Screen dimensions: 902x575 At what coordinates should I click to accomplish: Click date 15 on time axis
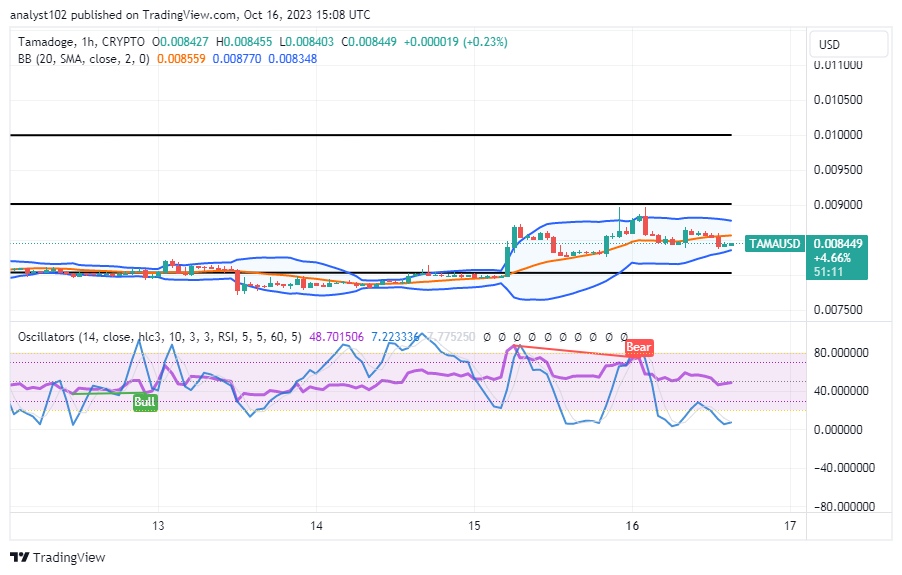pos(474,526)
